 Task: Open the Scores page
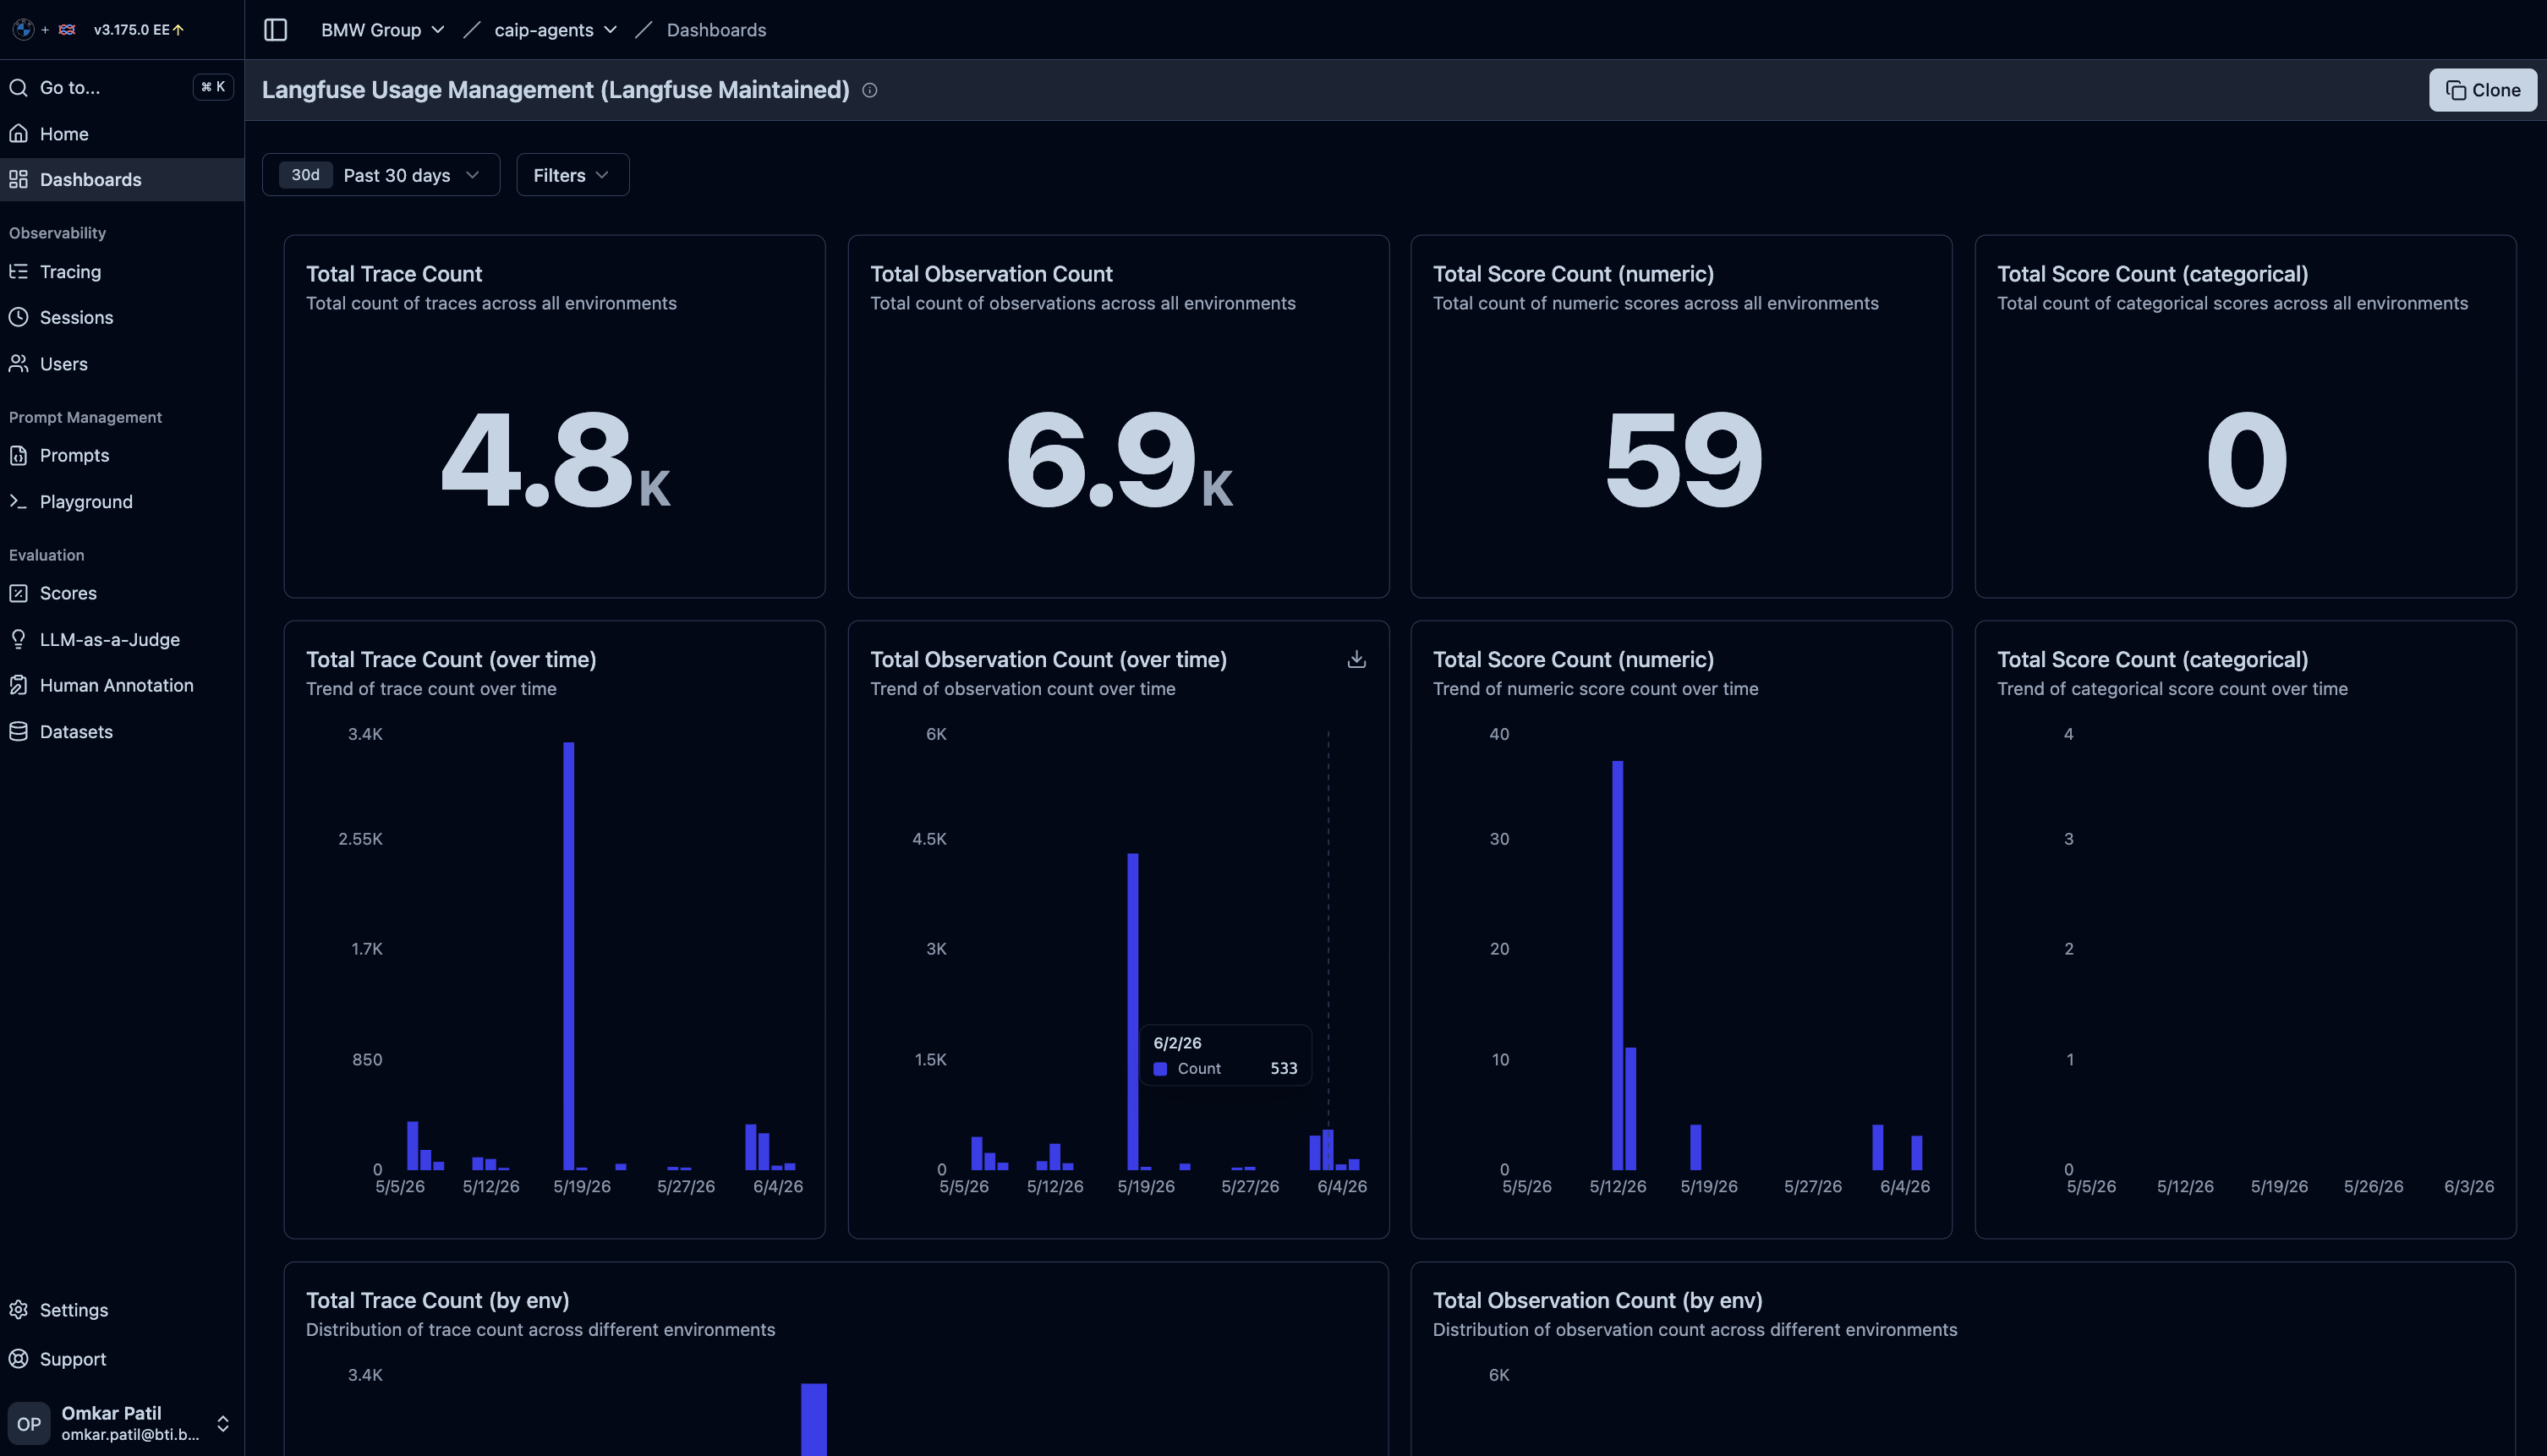121,593
